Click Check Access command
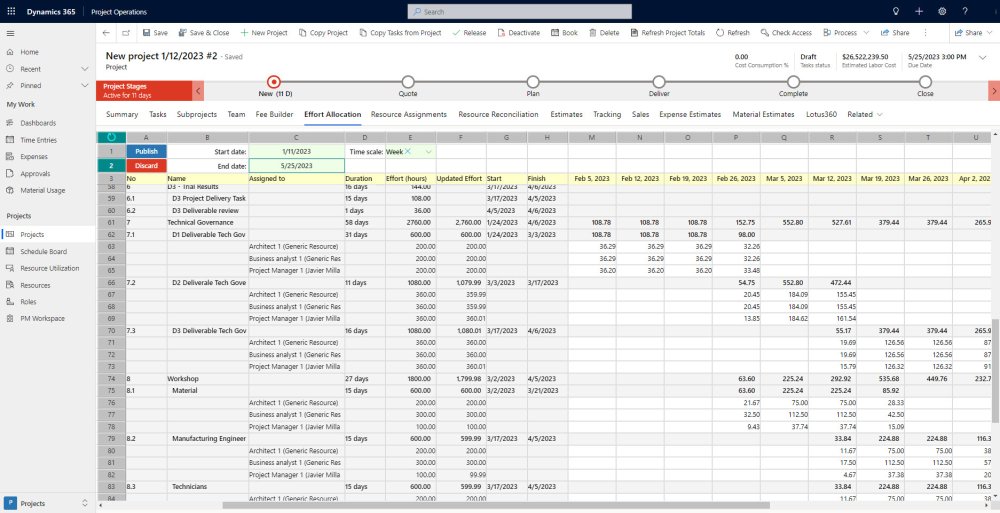The width and height of the screenshot is (1000, 513). tap(786, 33)
